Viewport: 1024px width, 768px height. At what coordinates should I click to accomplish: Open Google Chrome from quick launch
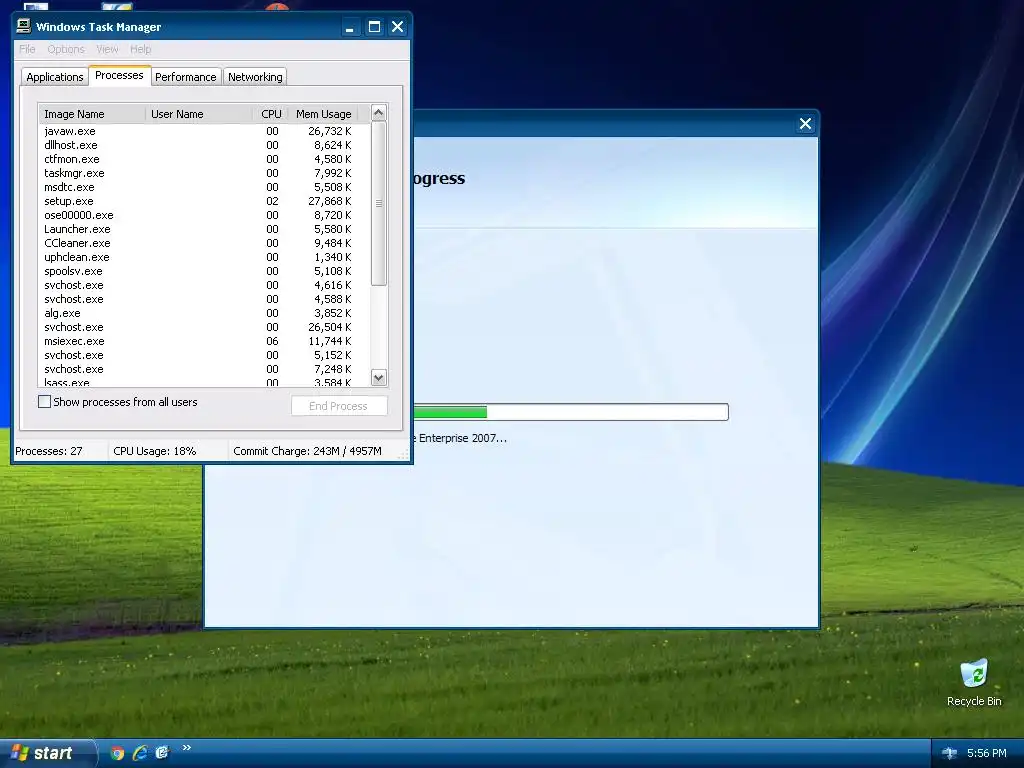pos(118,753)
